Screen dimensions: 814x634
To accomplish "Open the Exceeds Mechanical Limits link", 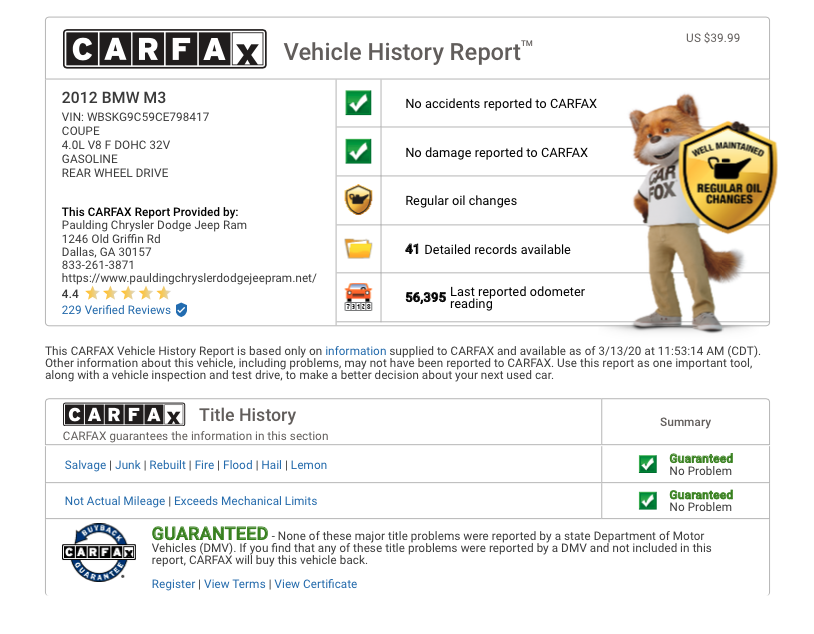I will [x=246, y=501].
